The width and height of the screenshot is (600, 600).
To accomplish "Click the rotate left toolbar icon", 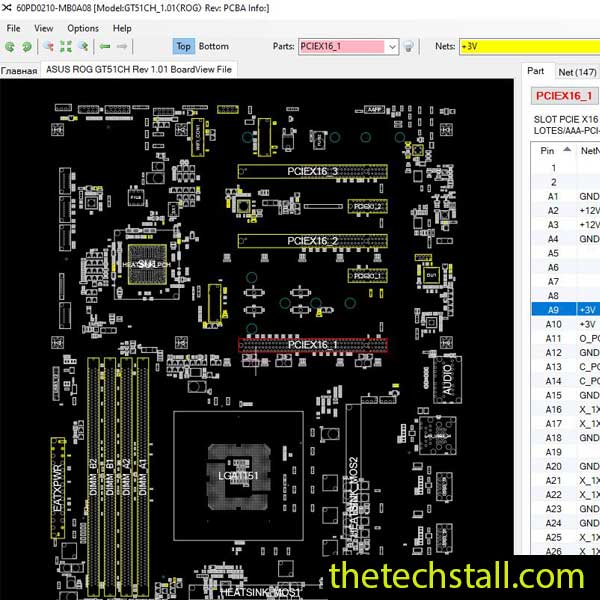I will point(10,47).
